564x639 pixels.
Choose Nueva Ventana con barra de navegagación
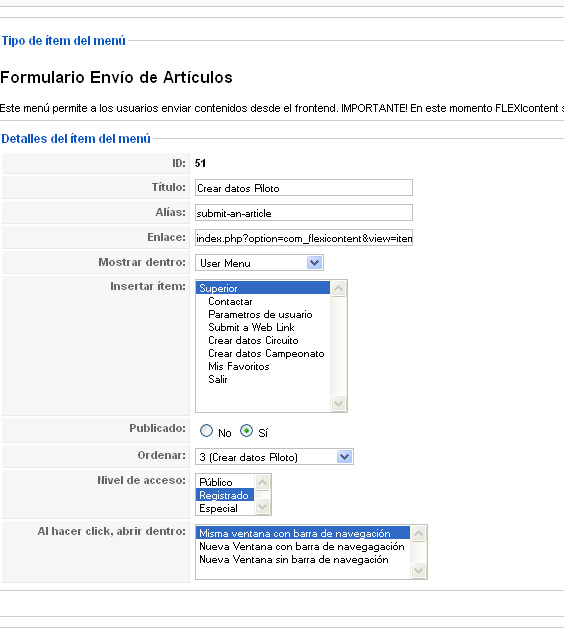(302, 546)
